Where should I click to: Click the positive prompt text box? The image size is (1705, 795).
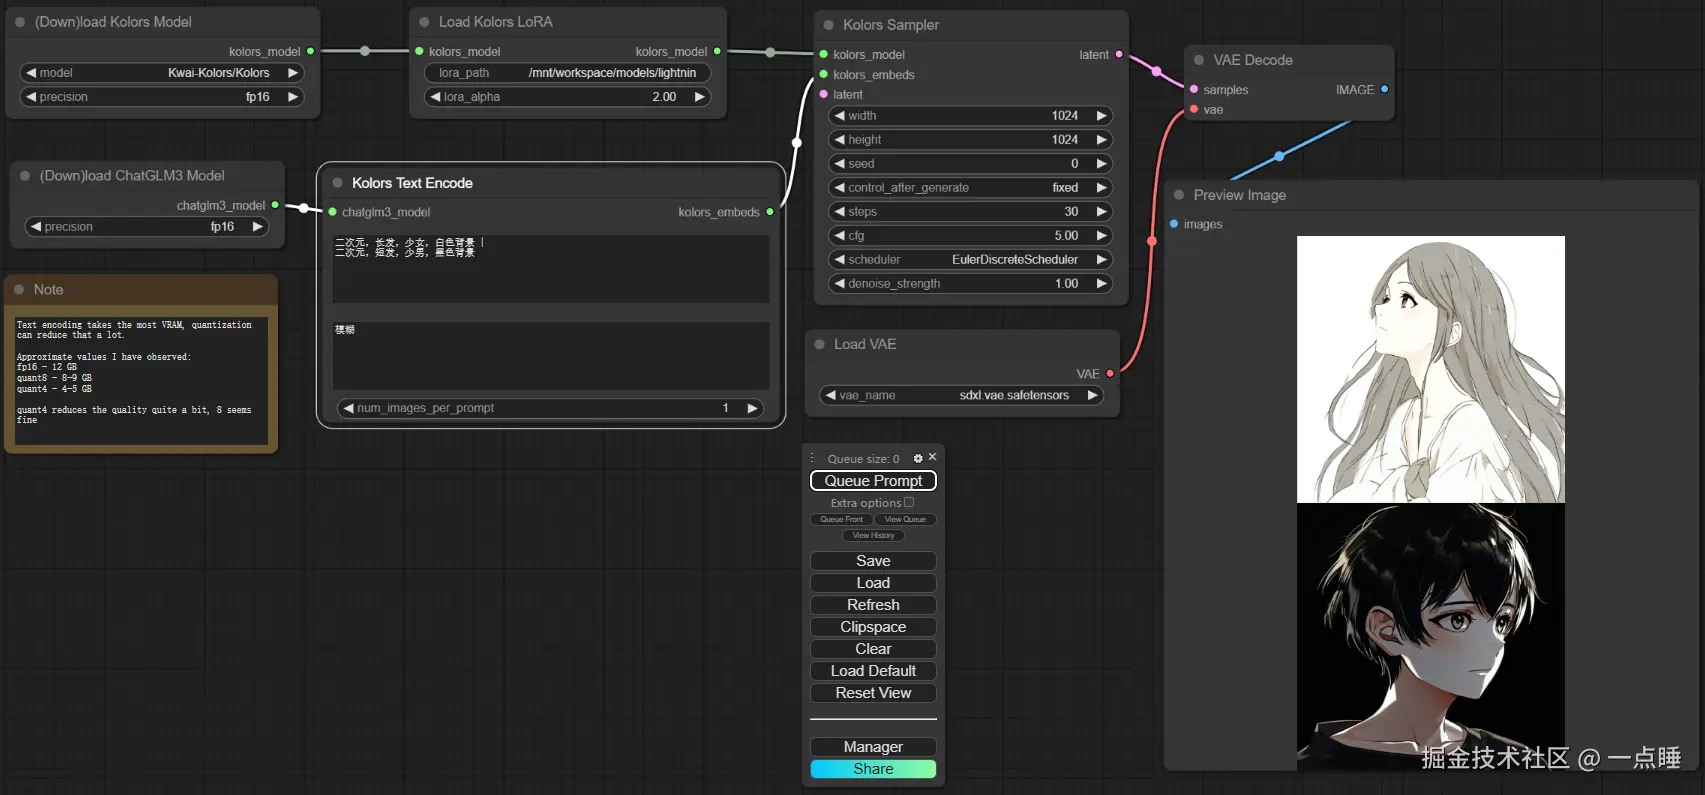pyautogui.click(x=551, y=269)
